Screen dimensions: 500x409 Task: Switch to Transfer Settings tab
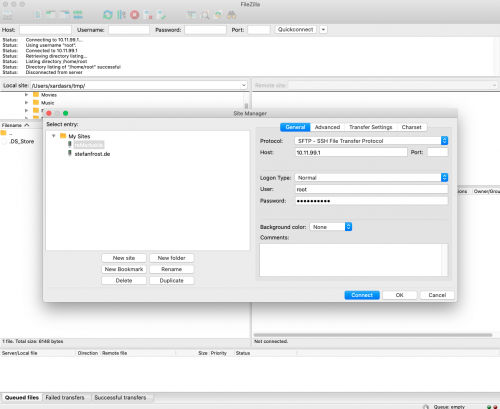pos(370,127)
